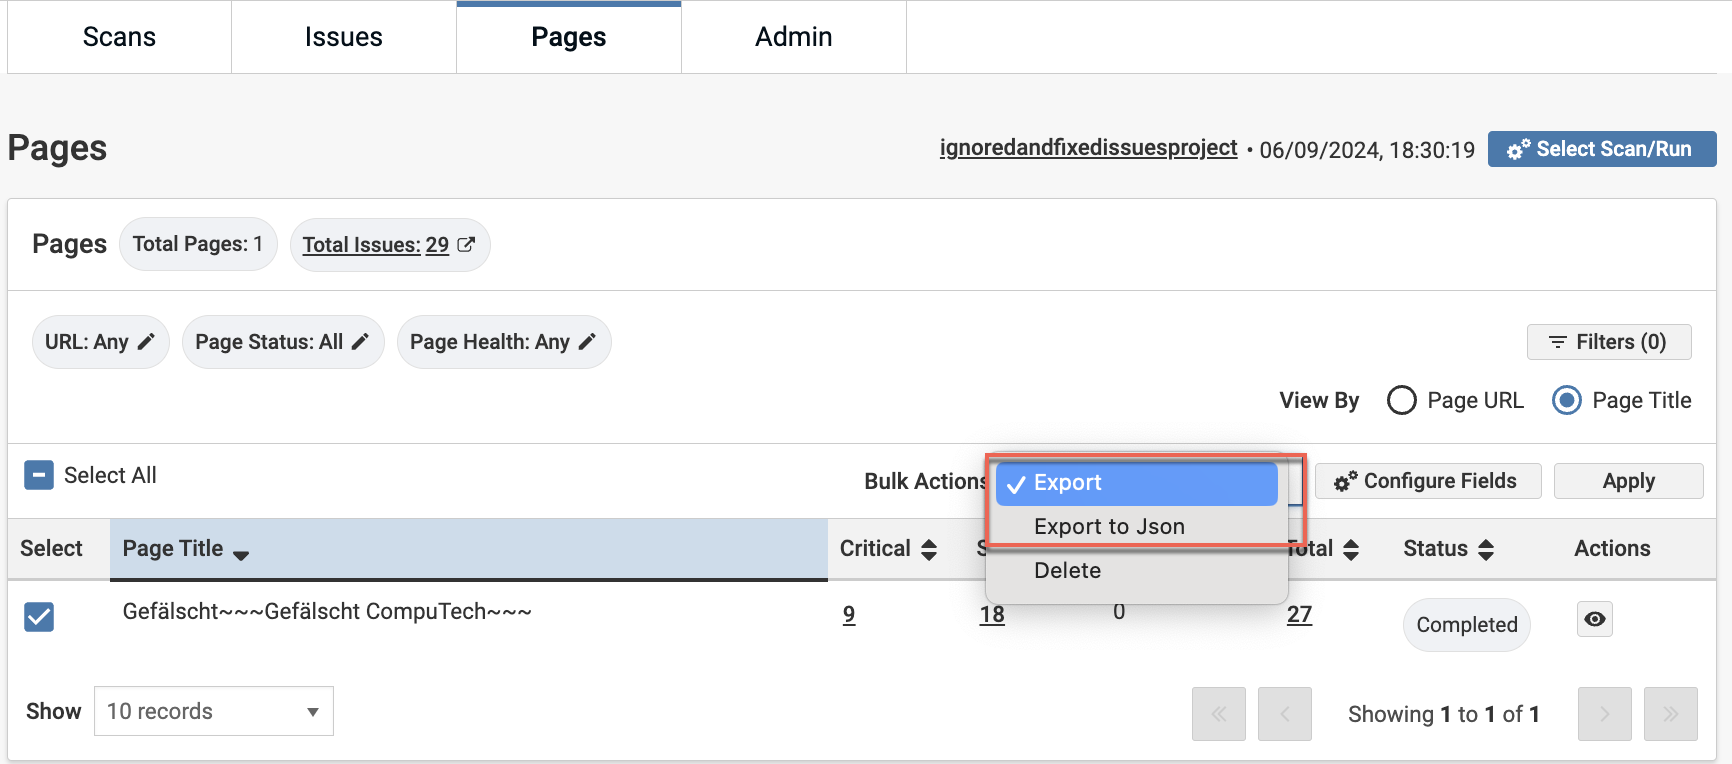This screenshot has width=1732, height=764.
Task: Choose Delete in Bulk Actions list
Action: [x=1067, y=570]
